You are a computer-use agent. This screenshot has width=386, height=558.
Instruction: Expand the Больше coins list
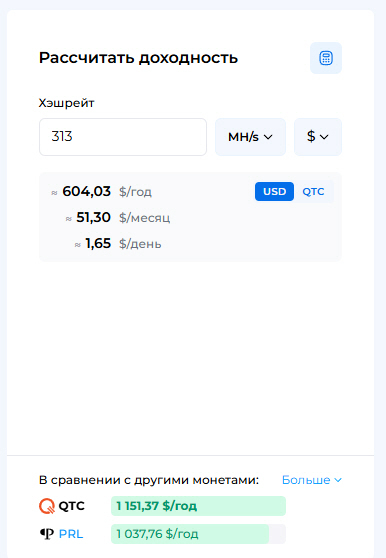pyautogui.click(x=312, y=480)
